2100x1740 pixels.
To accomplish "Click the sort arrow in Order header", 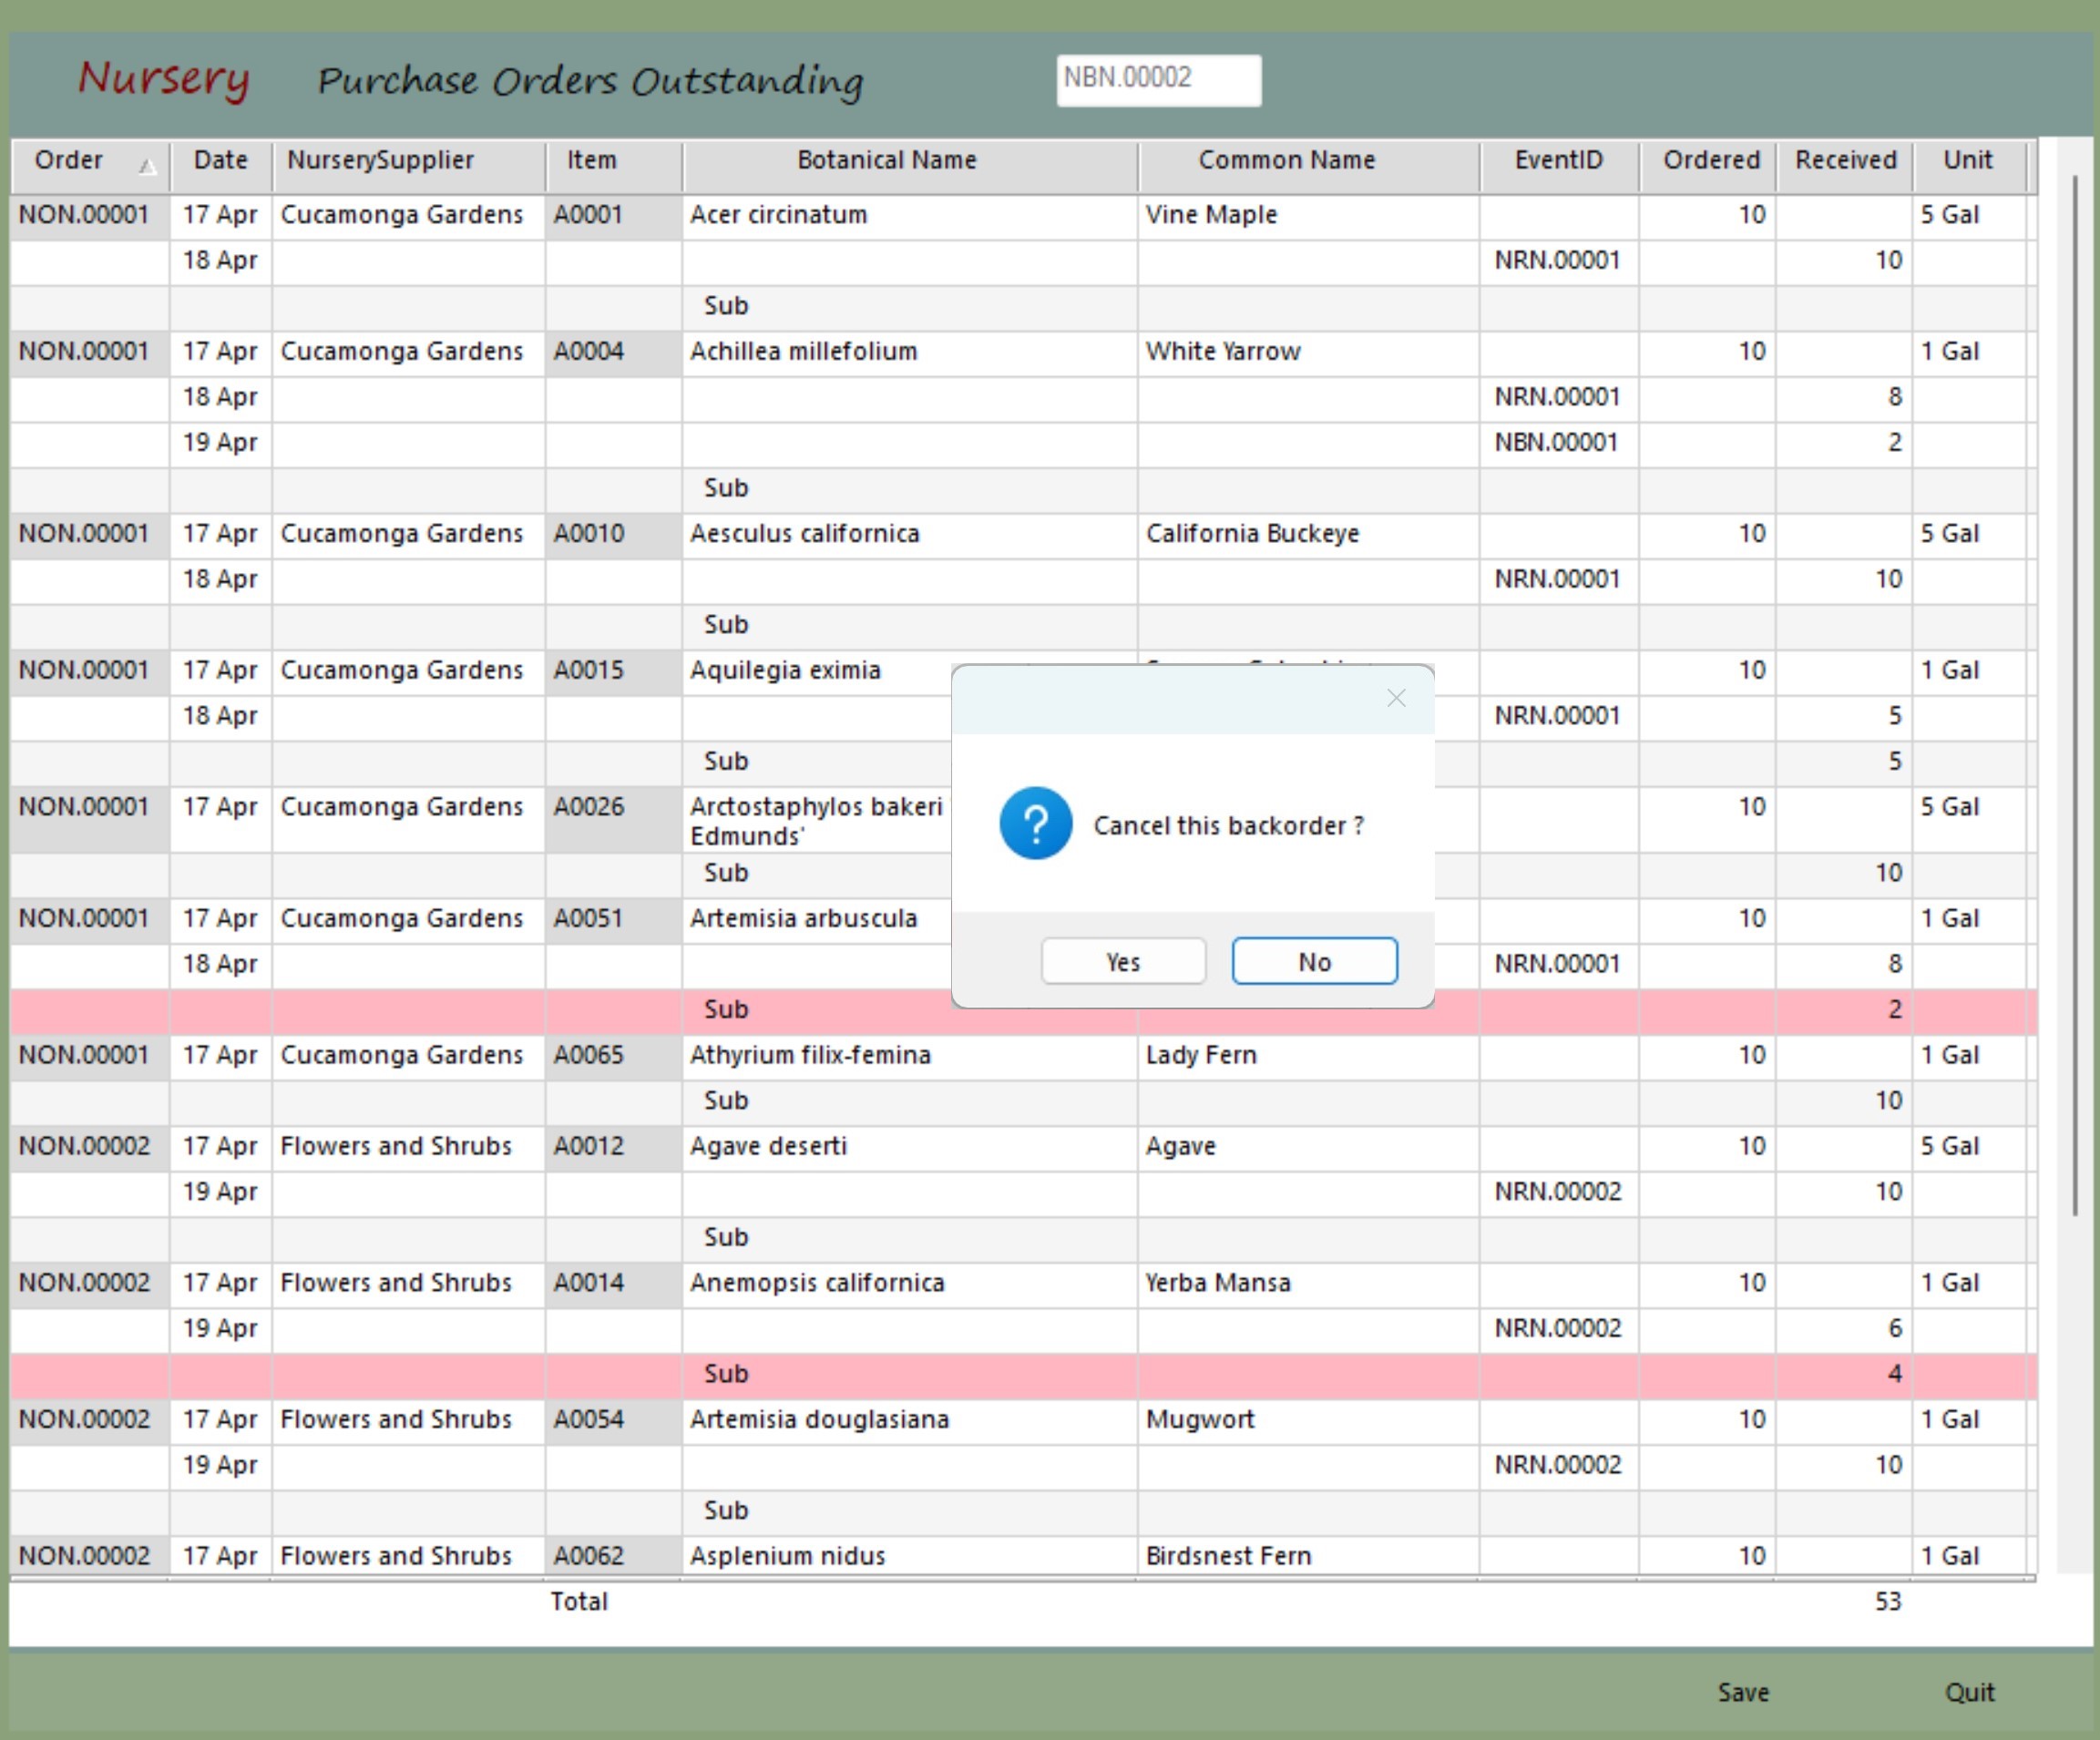I will [x=147, y=166].
